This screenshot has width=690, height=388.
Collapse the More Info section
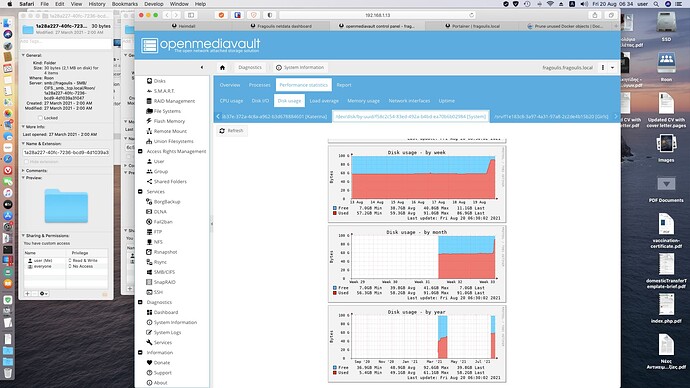23,127
